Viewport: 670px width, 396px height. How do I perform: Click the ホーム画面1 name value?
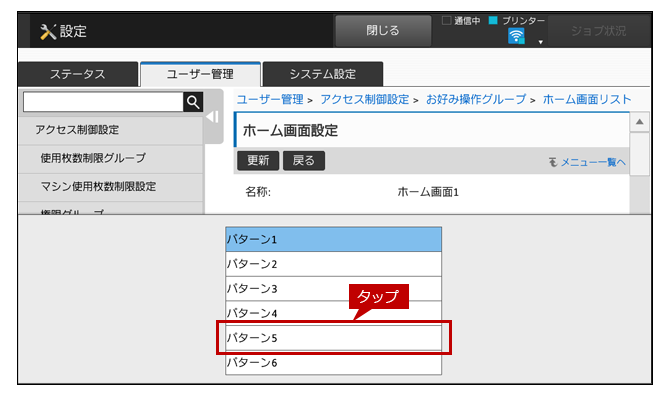point(428,192)
